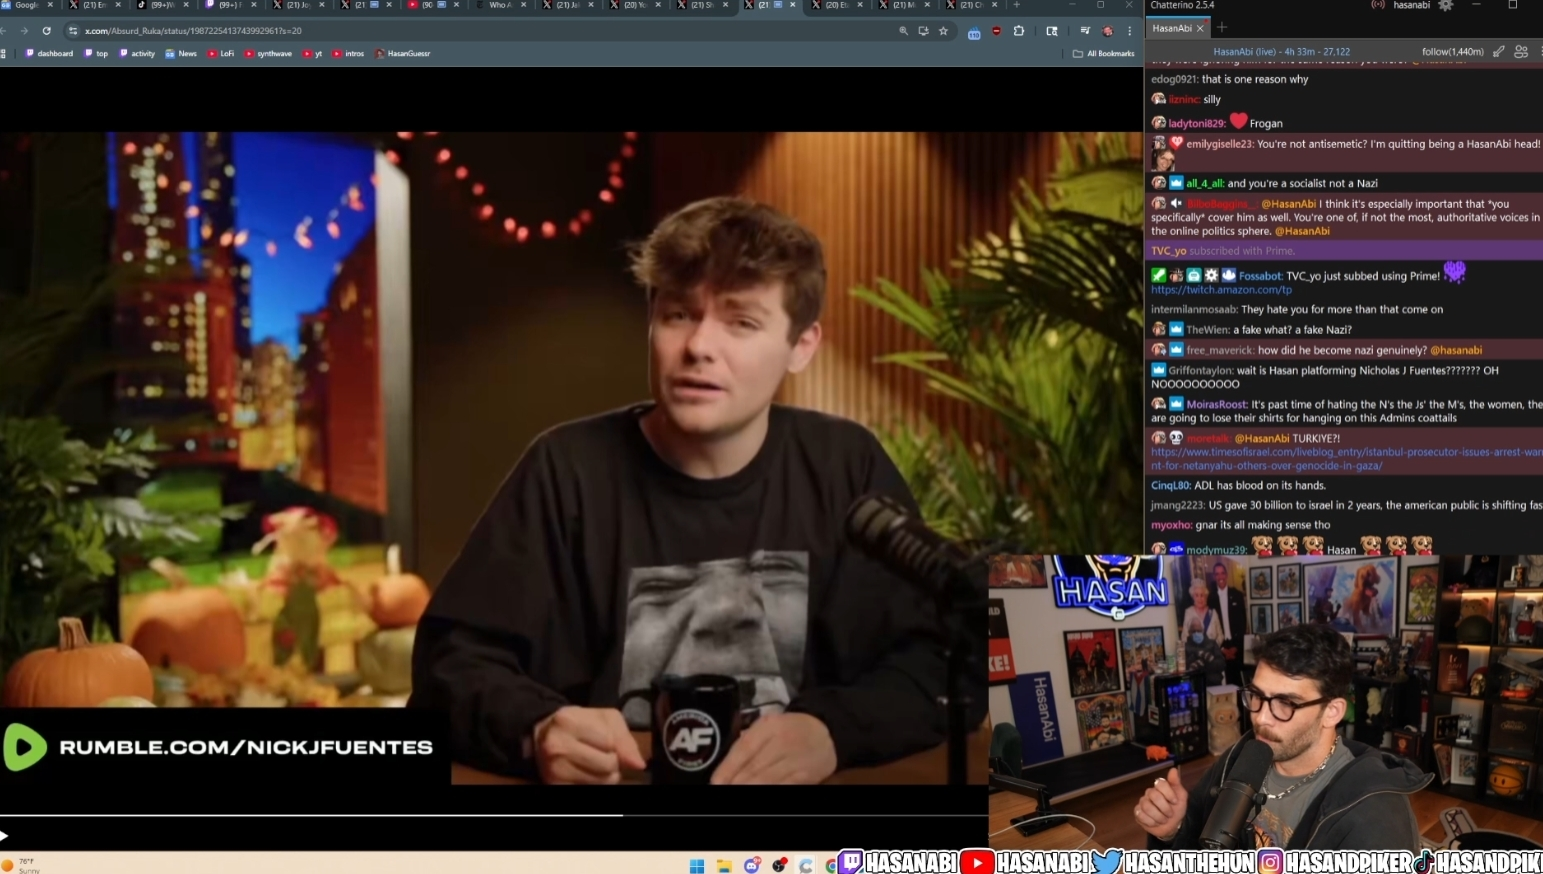Go back in the browser

4,31
